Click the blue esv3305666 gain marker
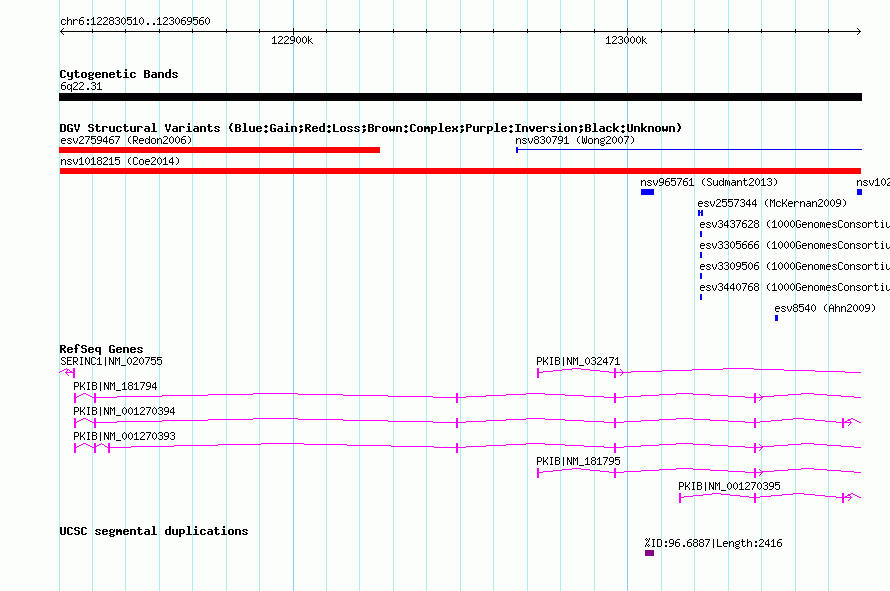The height and width of the screenshot is (591, 890). point(701,255)
